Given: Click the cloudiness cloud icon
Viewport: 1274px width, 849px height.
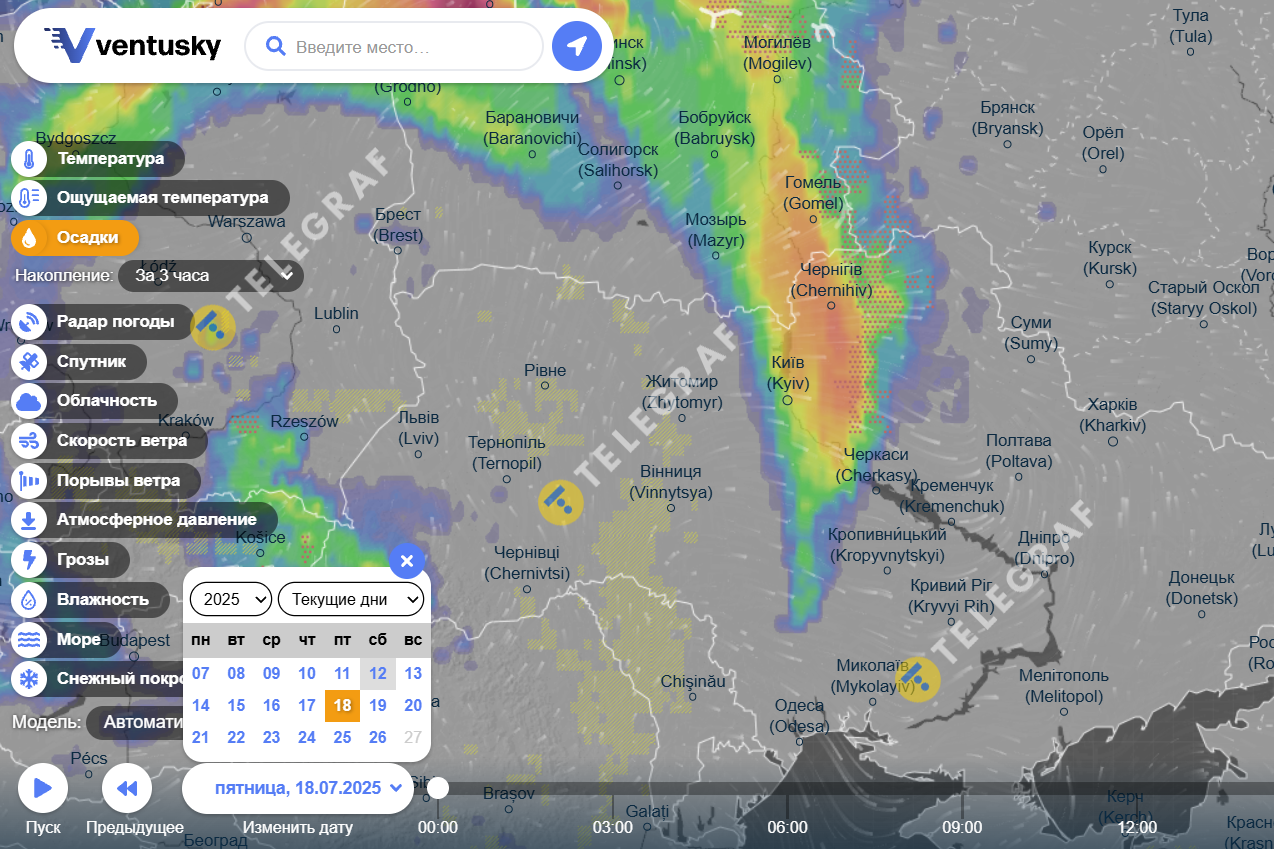Looking at the screenshot, I should [x=29, y=401].
